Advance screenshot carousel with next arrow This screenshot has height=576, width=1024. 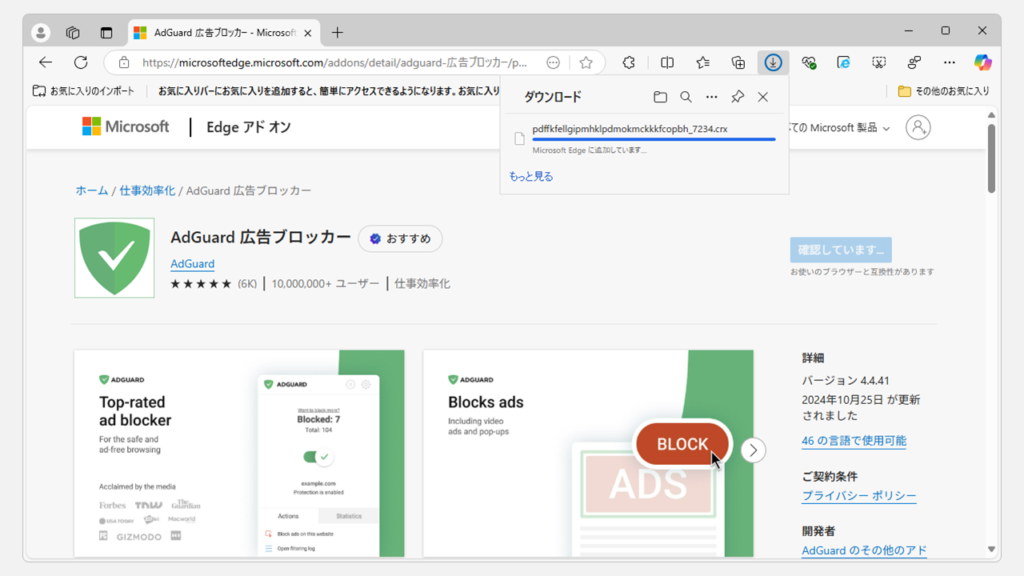(x=753, y=450)
